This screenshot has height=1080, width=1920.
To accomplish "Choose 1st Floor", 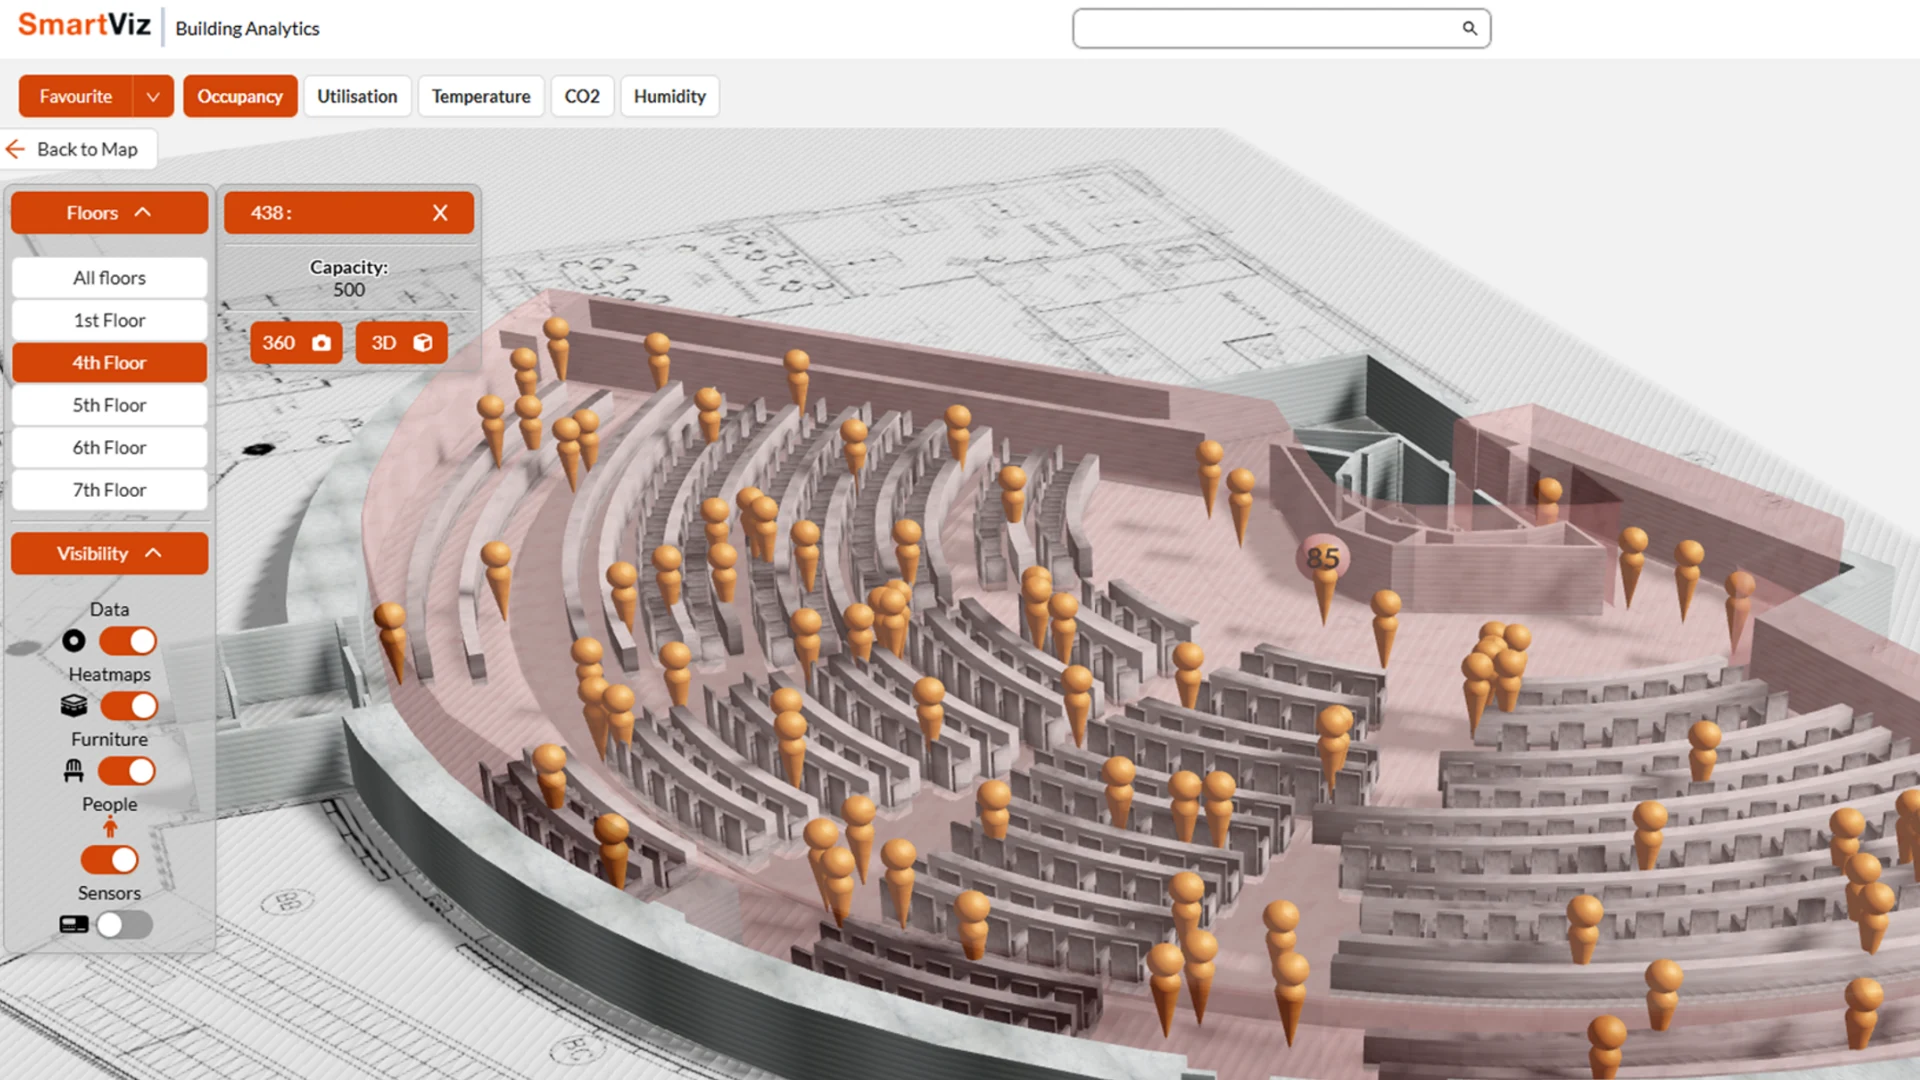I will point(110,320).
